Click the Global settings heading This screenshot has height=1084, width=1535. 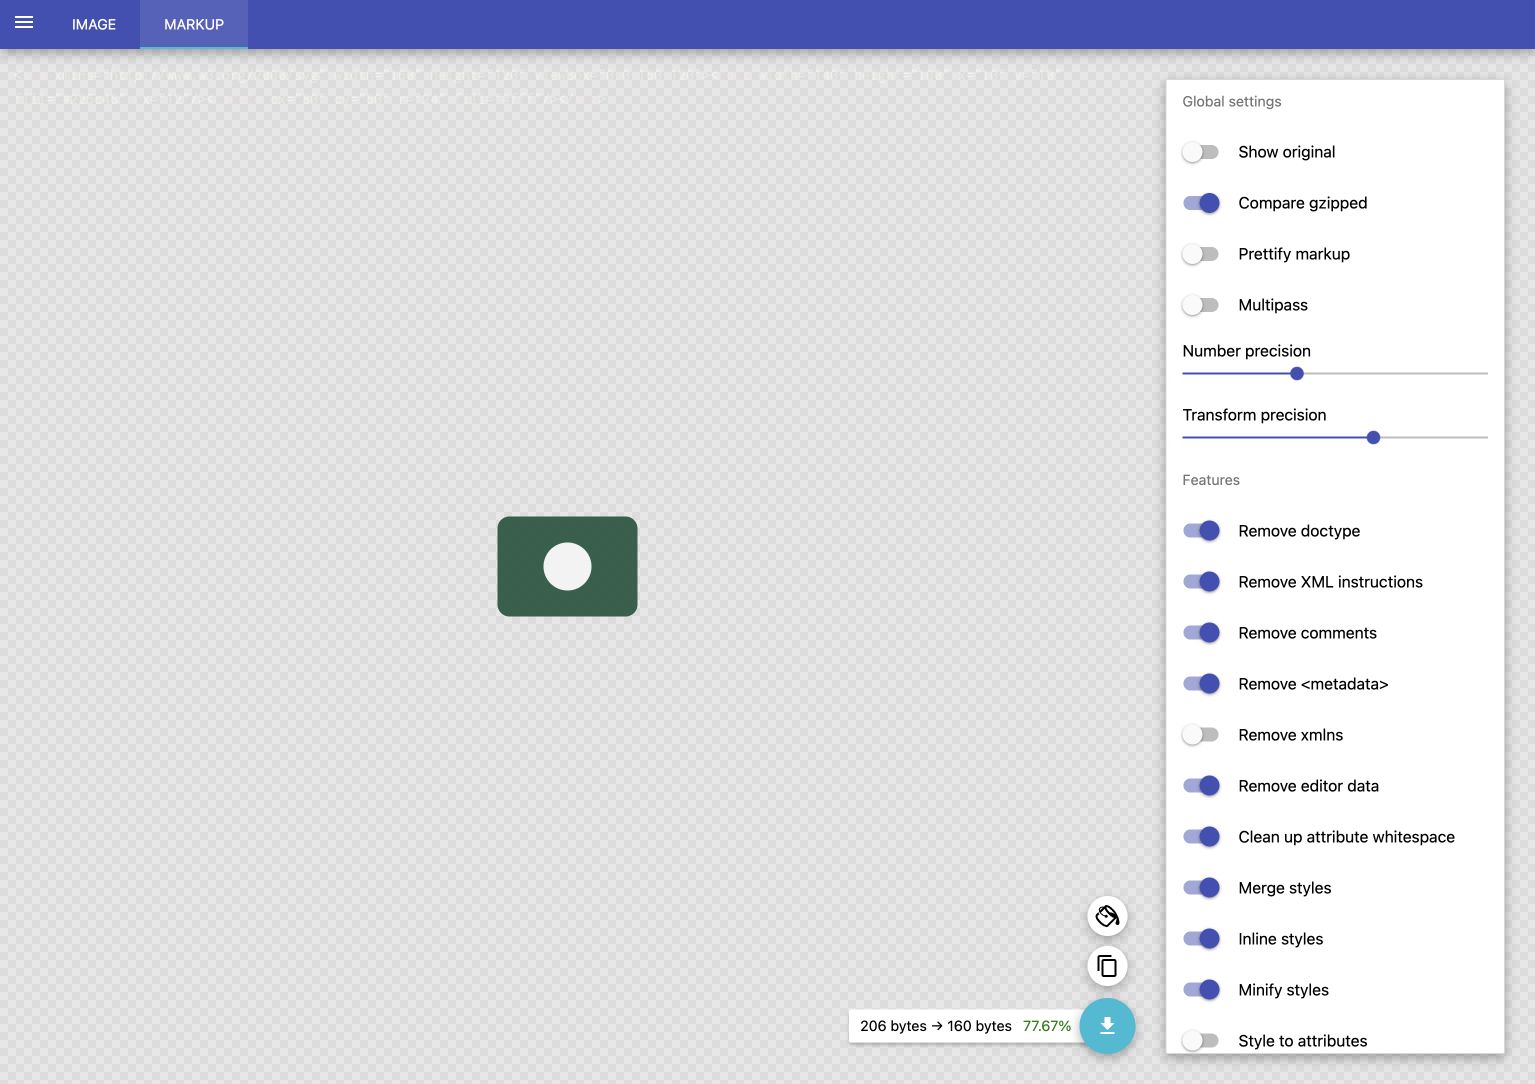click(1231, 102)
